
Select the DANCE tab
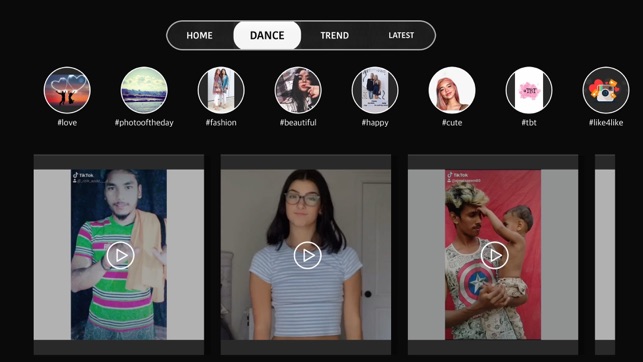(267, 35)
